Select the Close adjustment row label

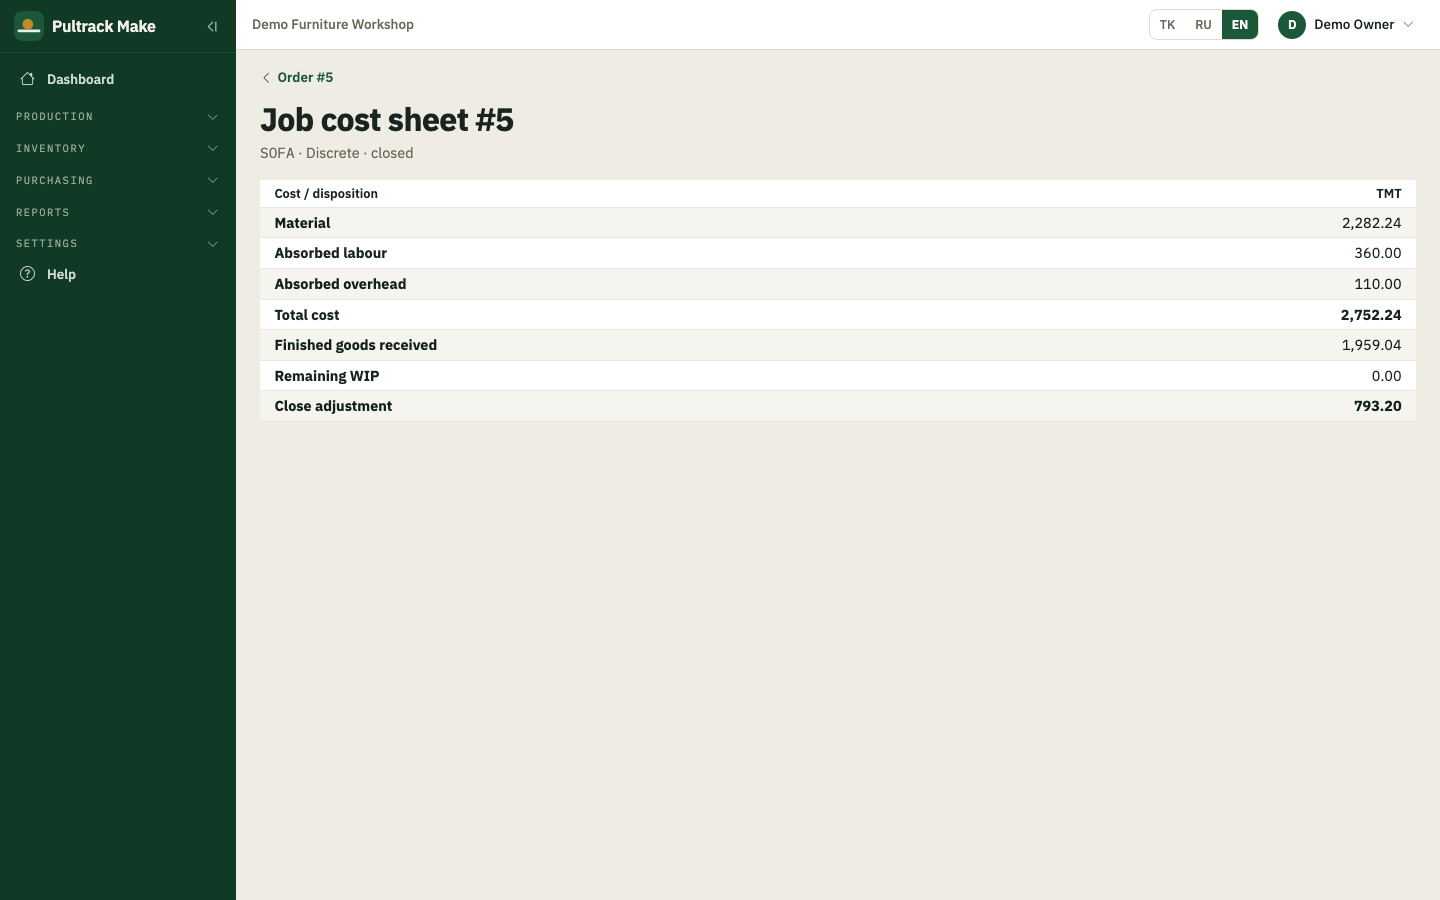click(x=333, y=406)
